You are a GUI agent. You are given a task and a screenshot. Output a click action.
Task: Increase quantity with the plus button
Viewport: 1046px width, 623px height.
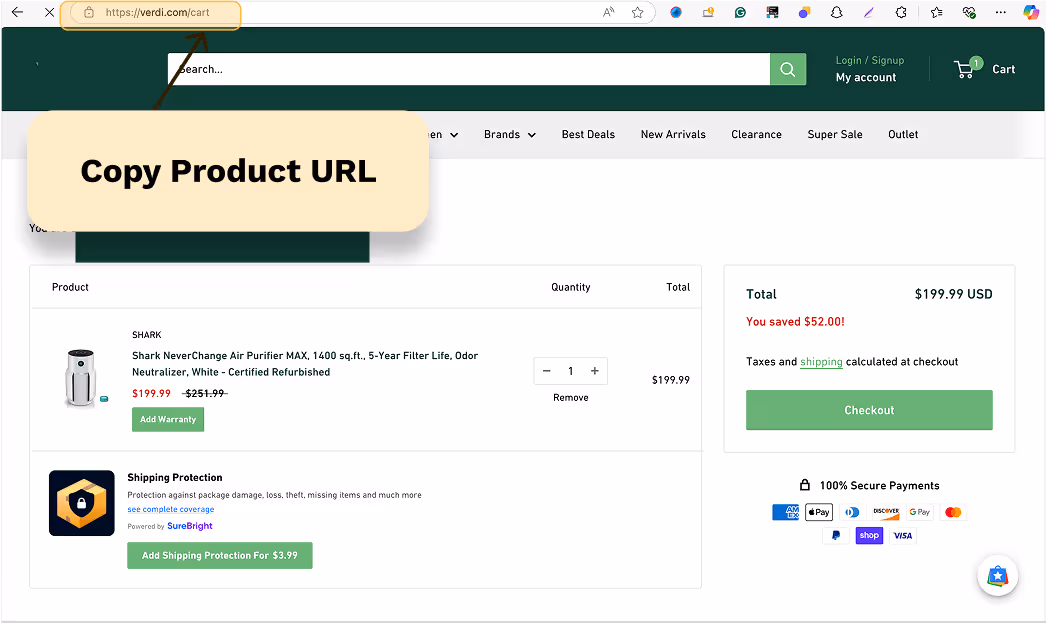click(594, 371)
